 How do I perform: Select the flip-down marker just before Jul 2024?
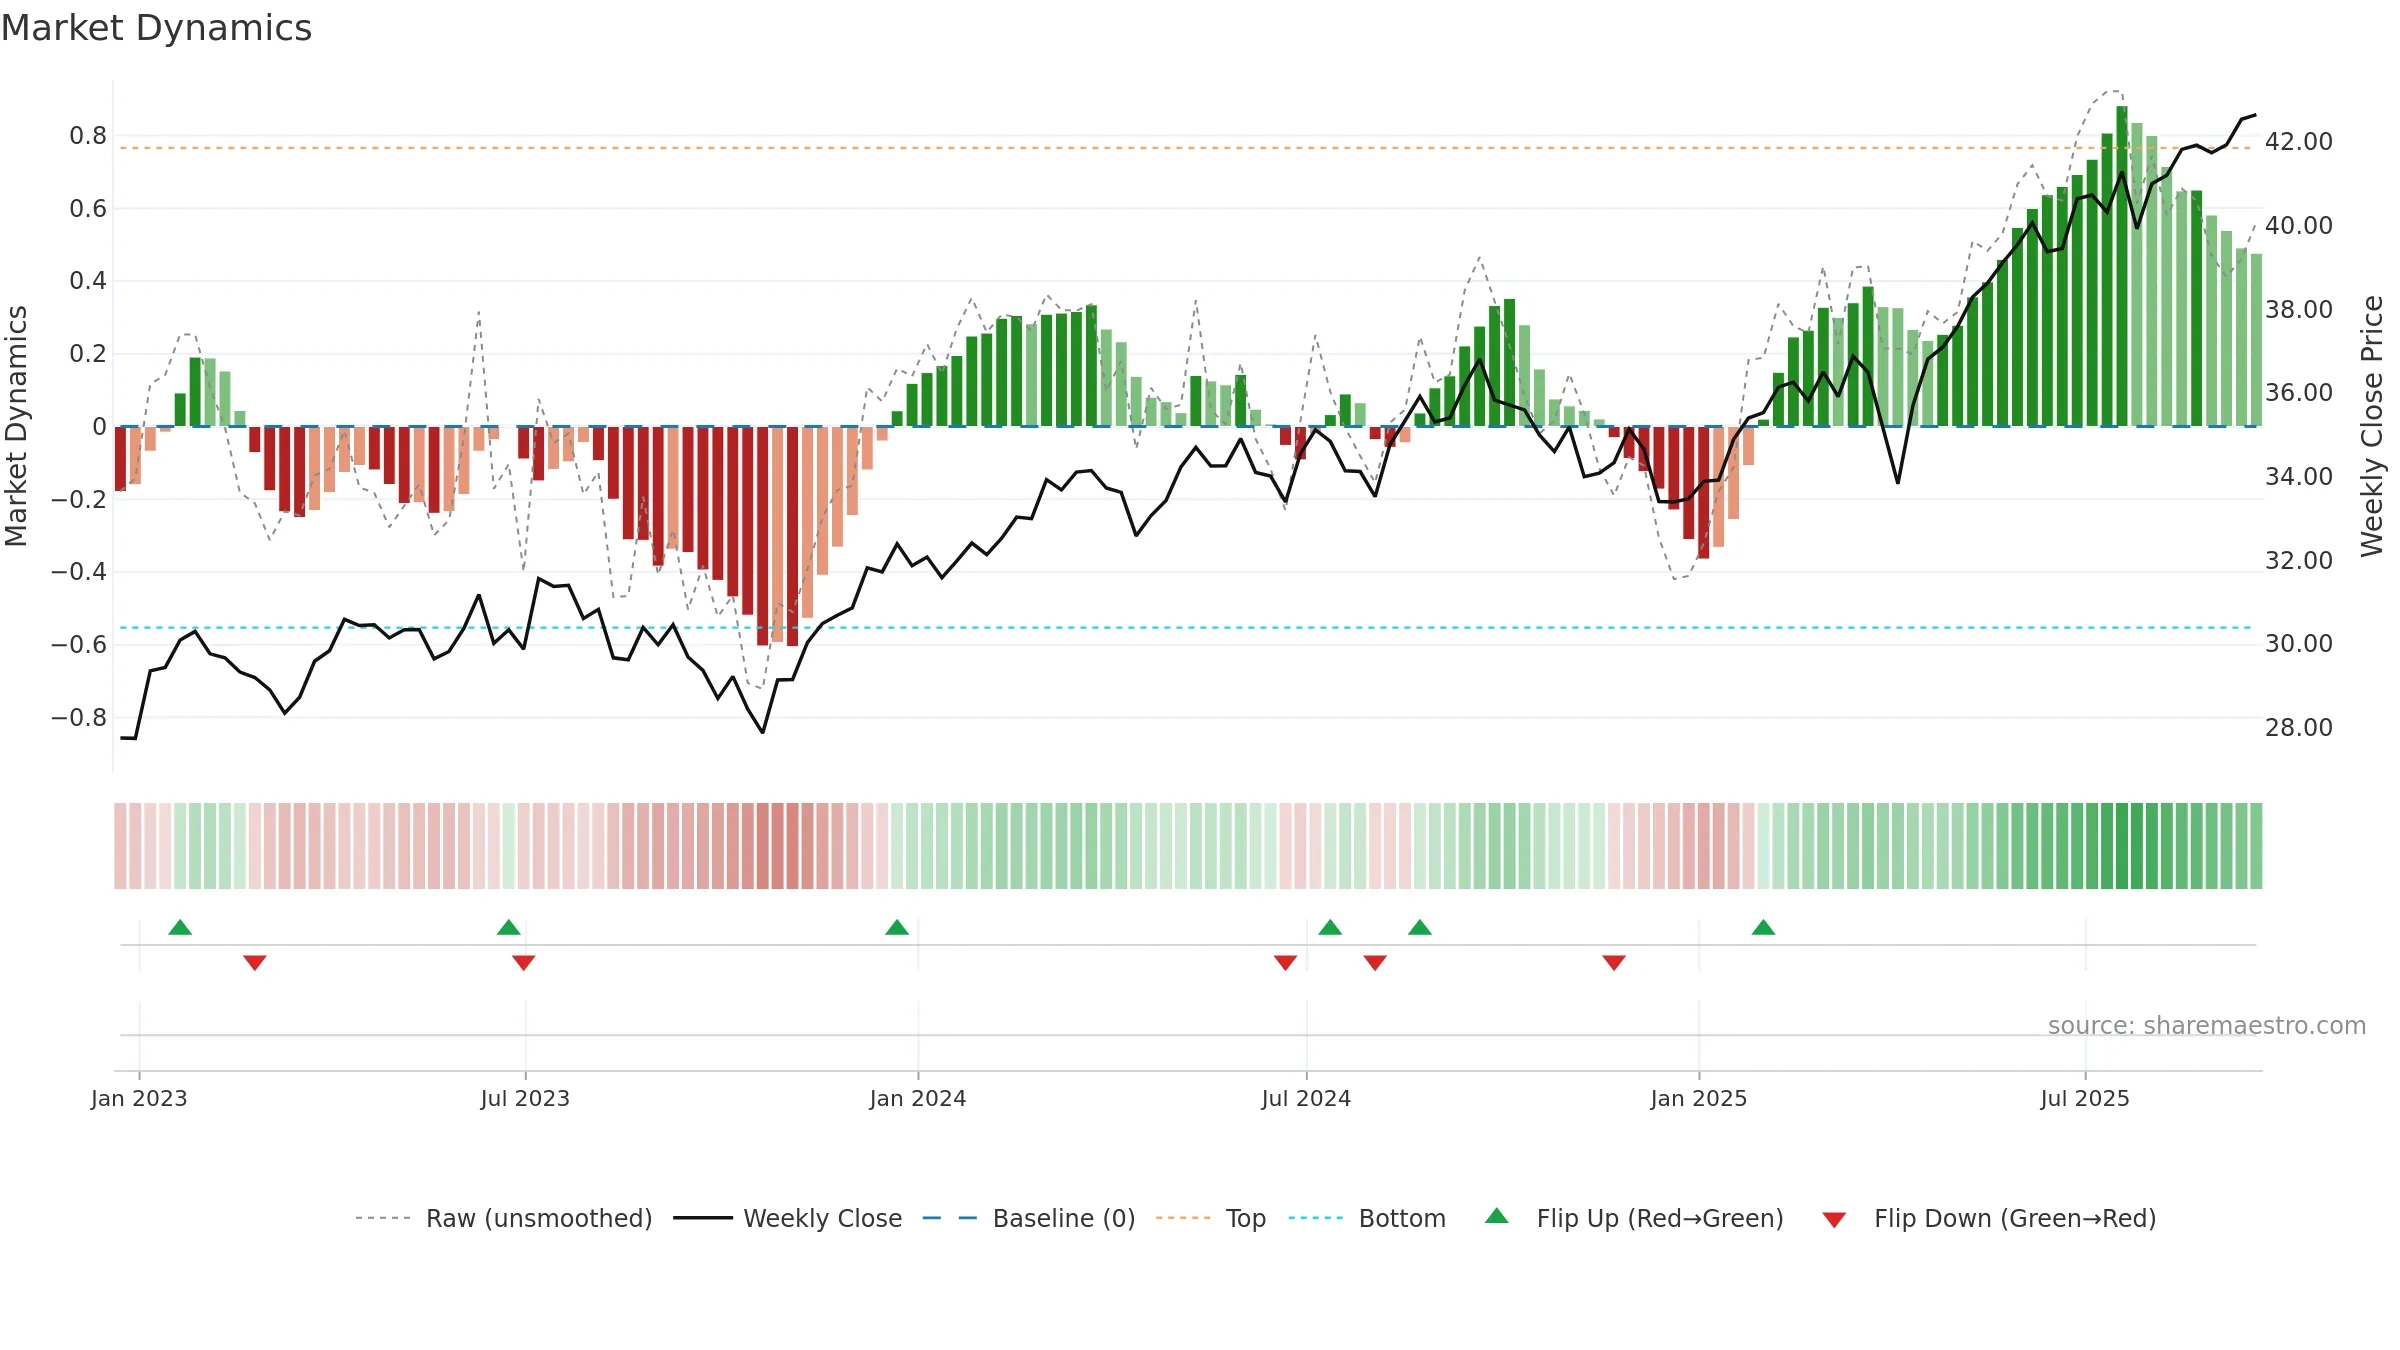(x=1286, y=963)
